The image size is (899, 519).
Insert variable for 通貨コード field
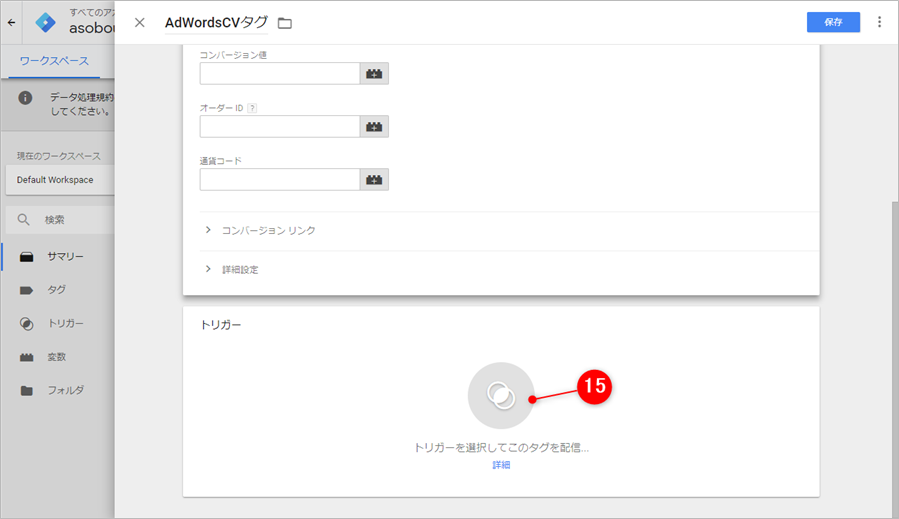374,179
